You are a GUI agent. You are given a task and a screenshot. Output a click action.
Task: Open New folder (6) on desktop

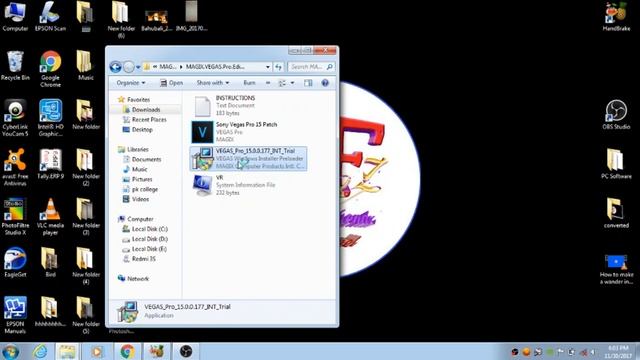click(121, 20)
